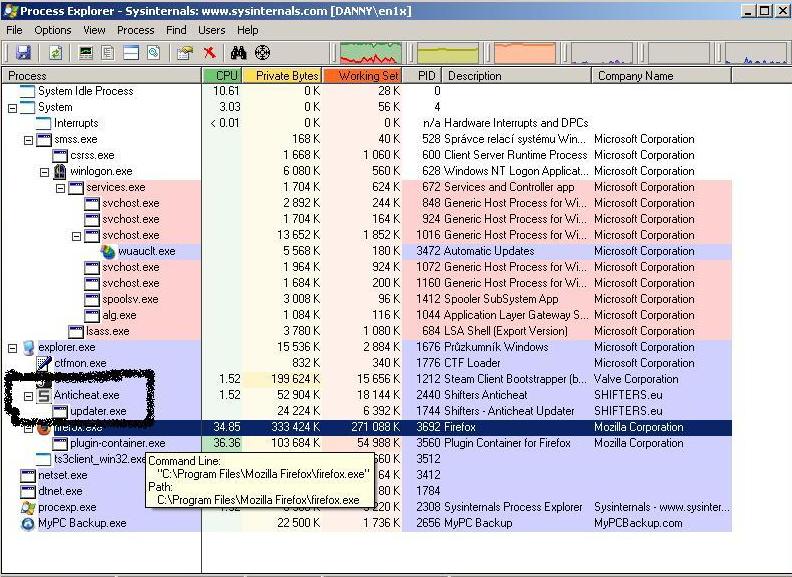Image resolution: width=792 pixels, height=577 pixels.
Task: Select the updater.exe process row
Action: click(367, 411)
